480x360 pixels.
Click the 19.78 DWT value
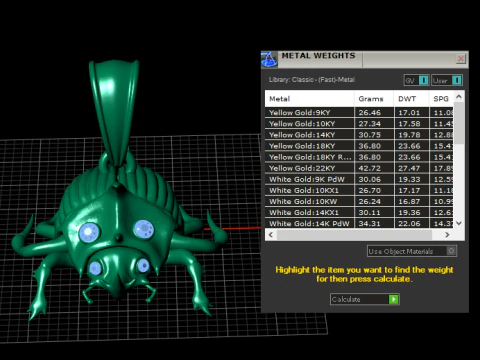point(409,135)
